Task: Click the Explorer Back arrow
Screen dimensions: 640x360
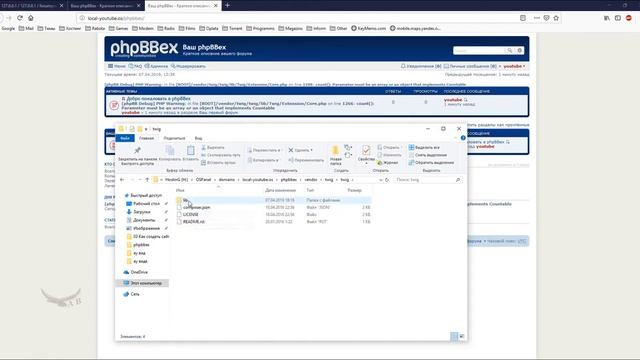Action: 122,180
